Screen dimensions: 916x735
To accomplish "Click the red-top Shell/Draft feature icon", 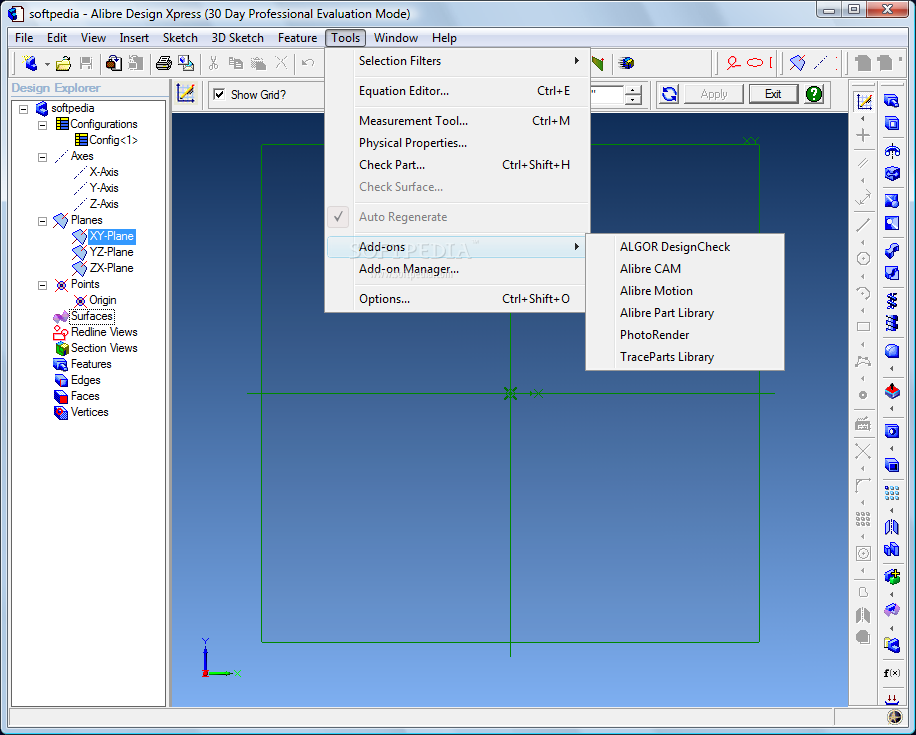I will click(891, 390).
